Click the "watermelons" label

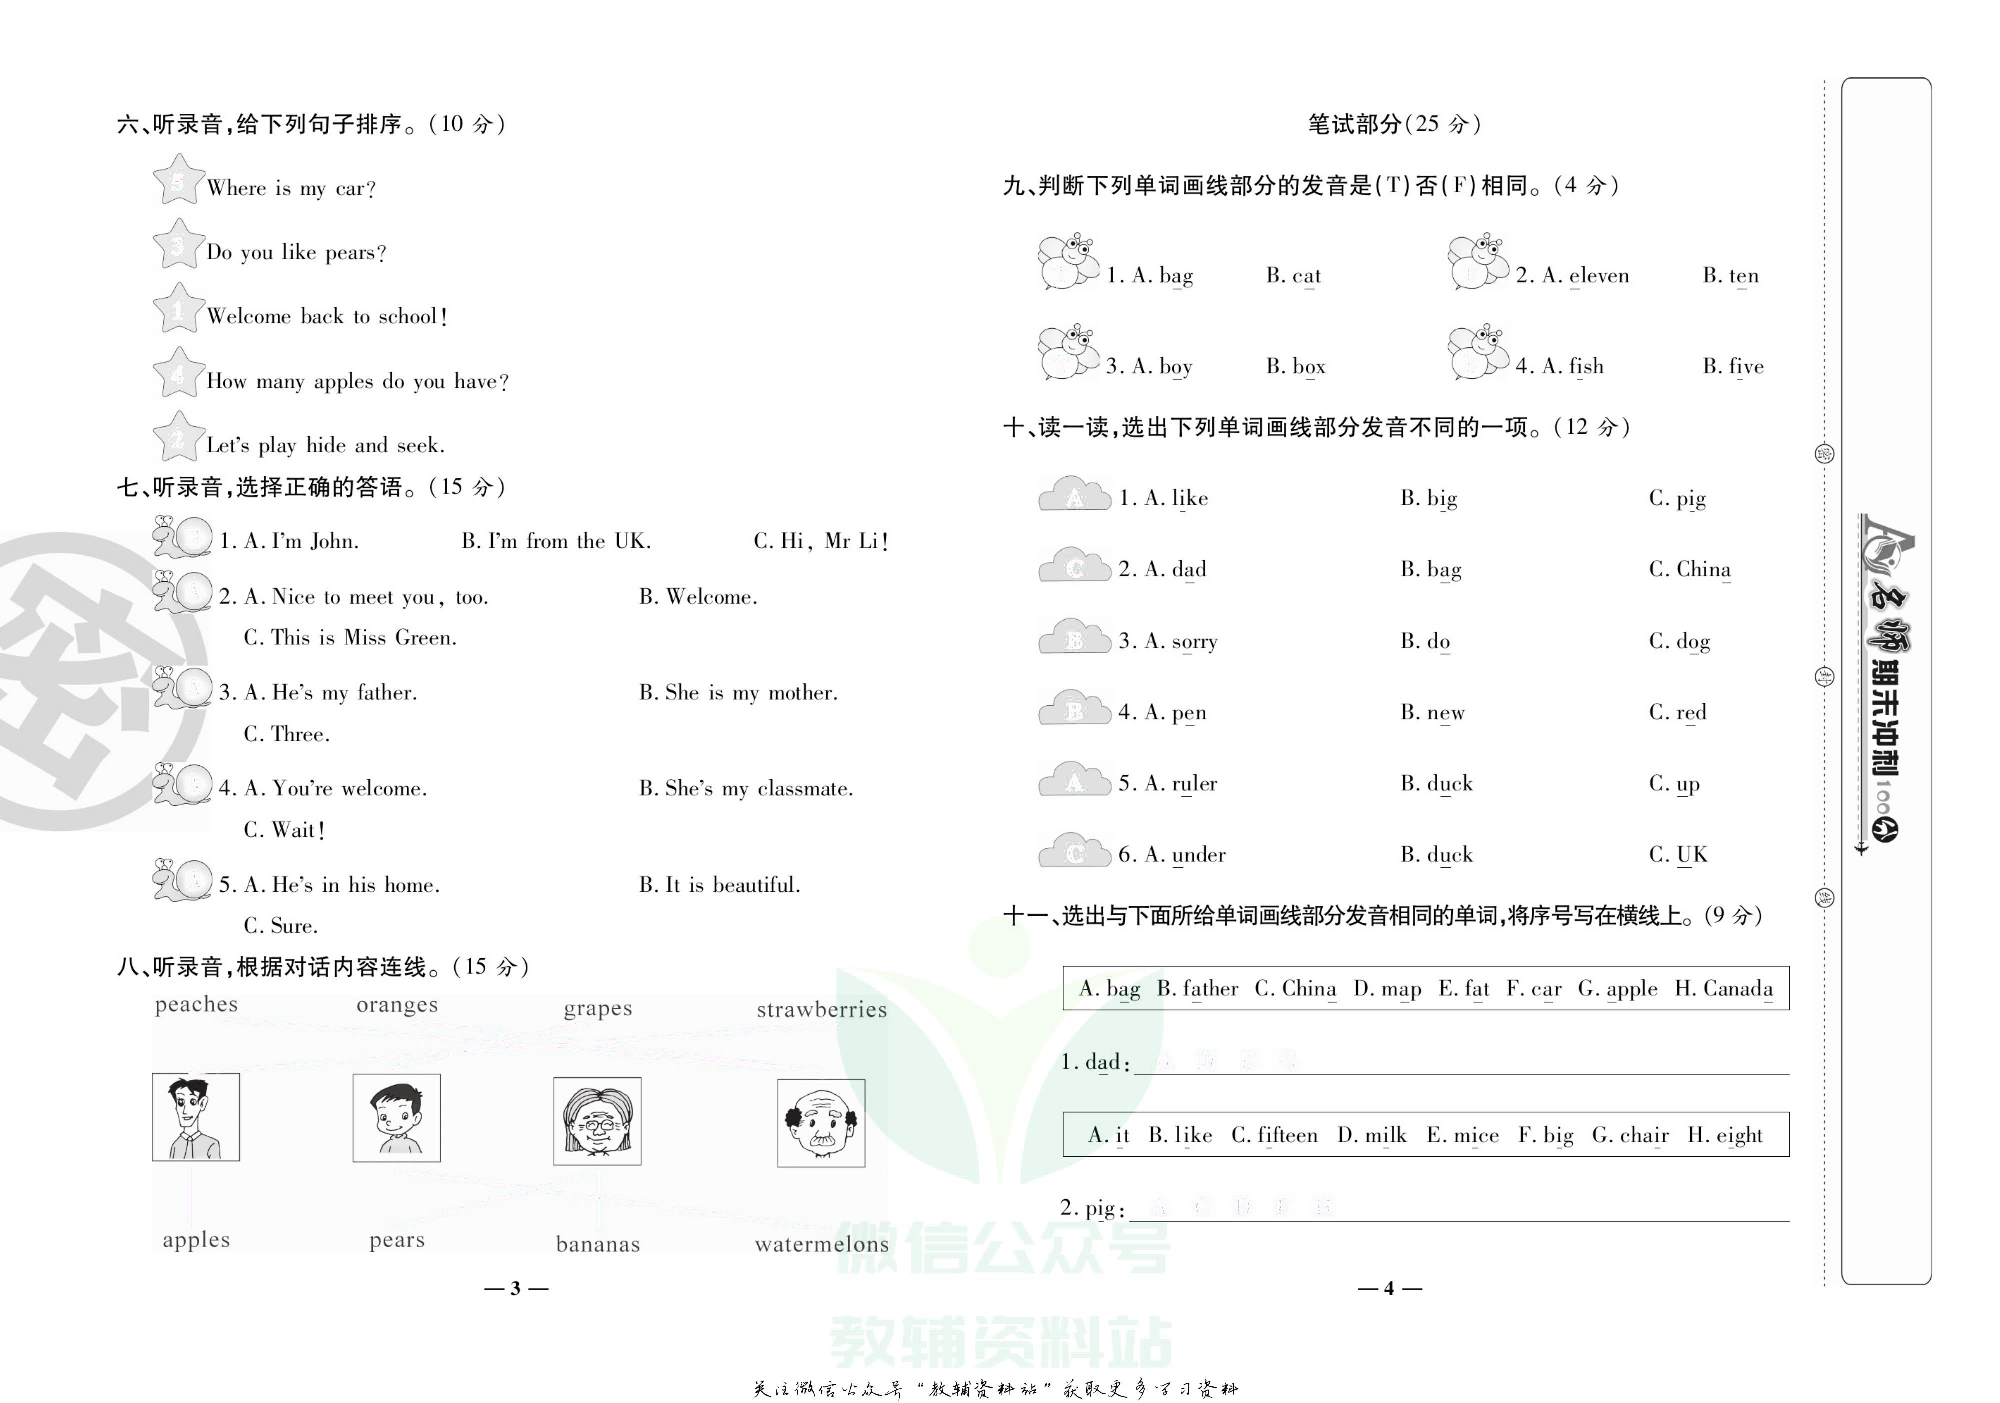pos(820,1244)
